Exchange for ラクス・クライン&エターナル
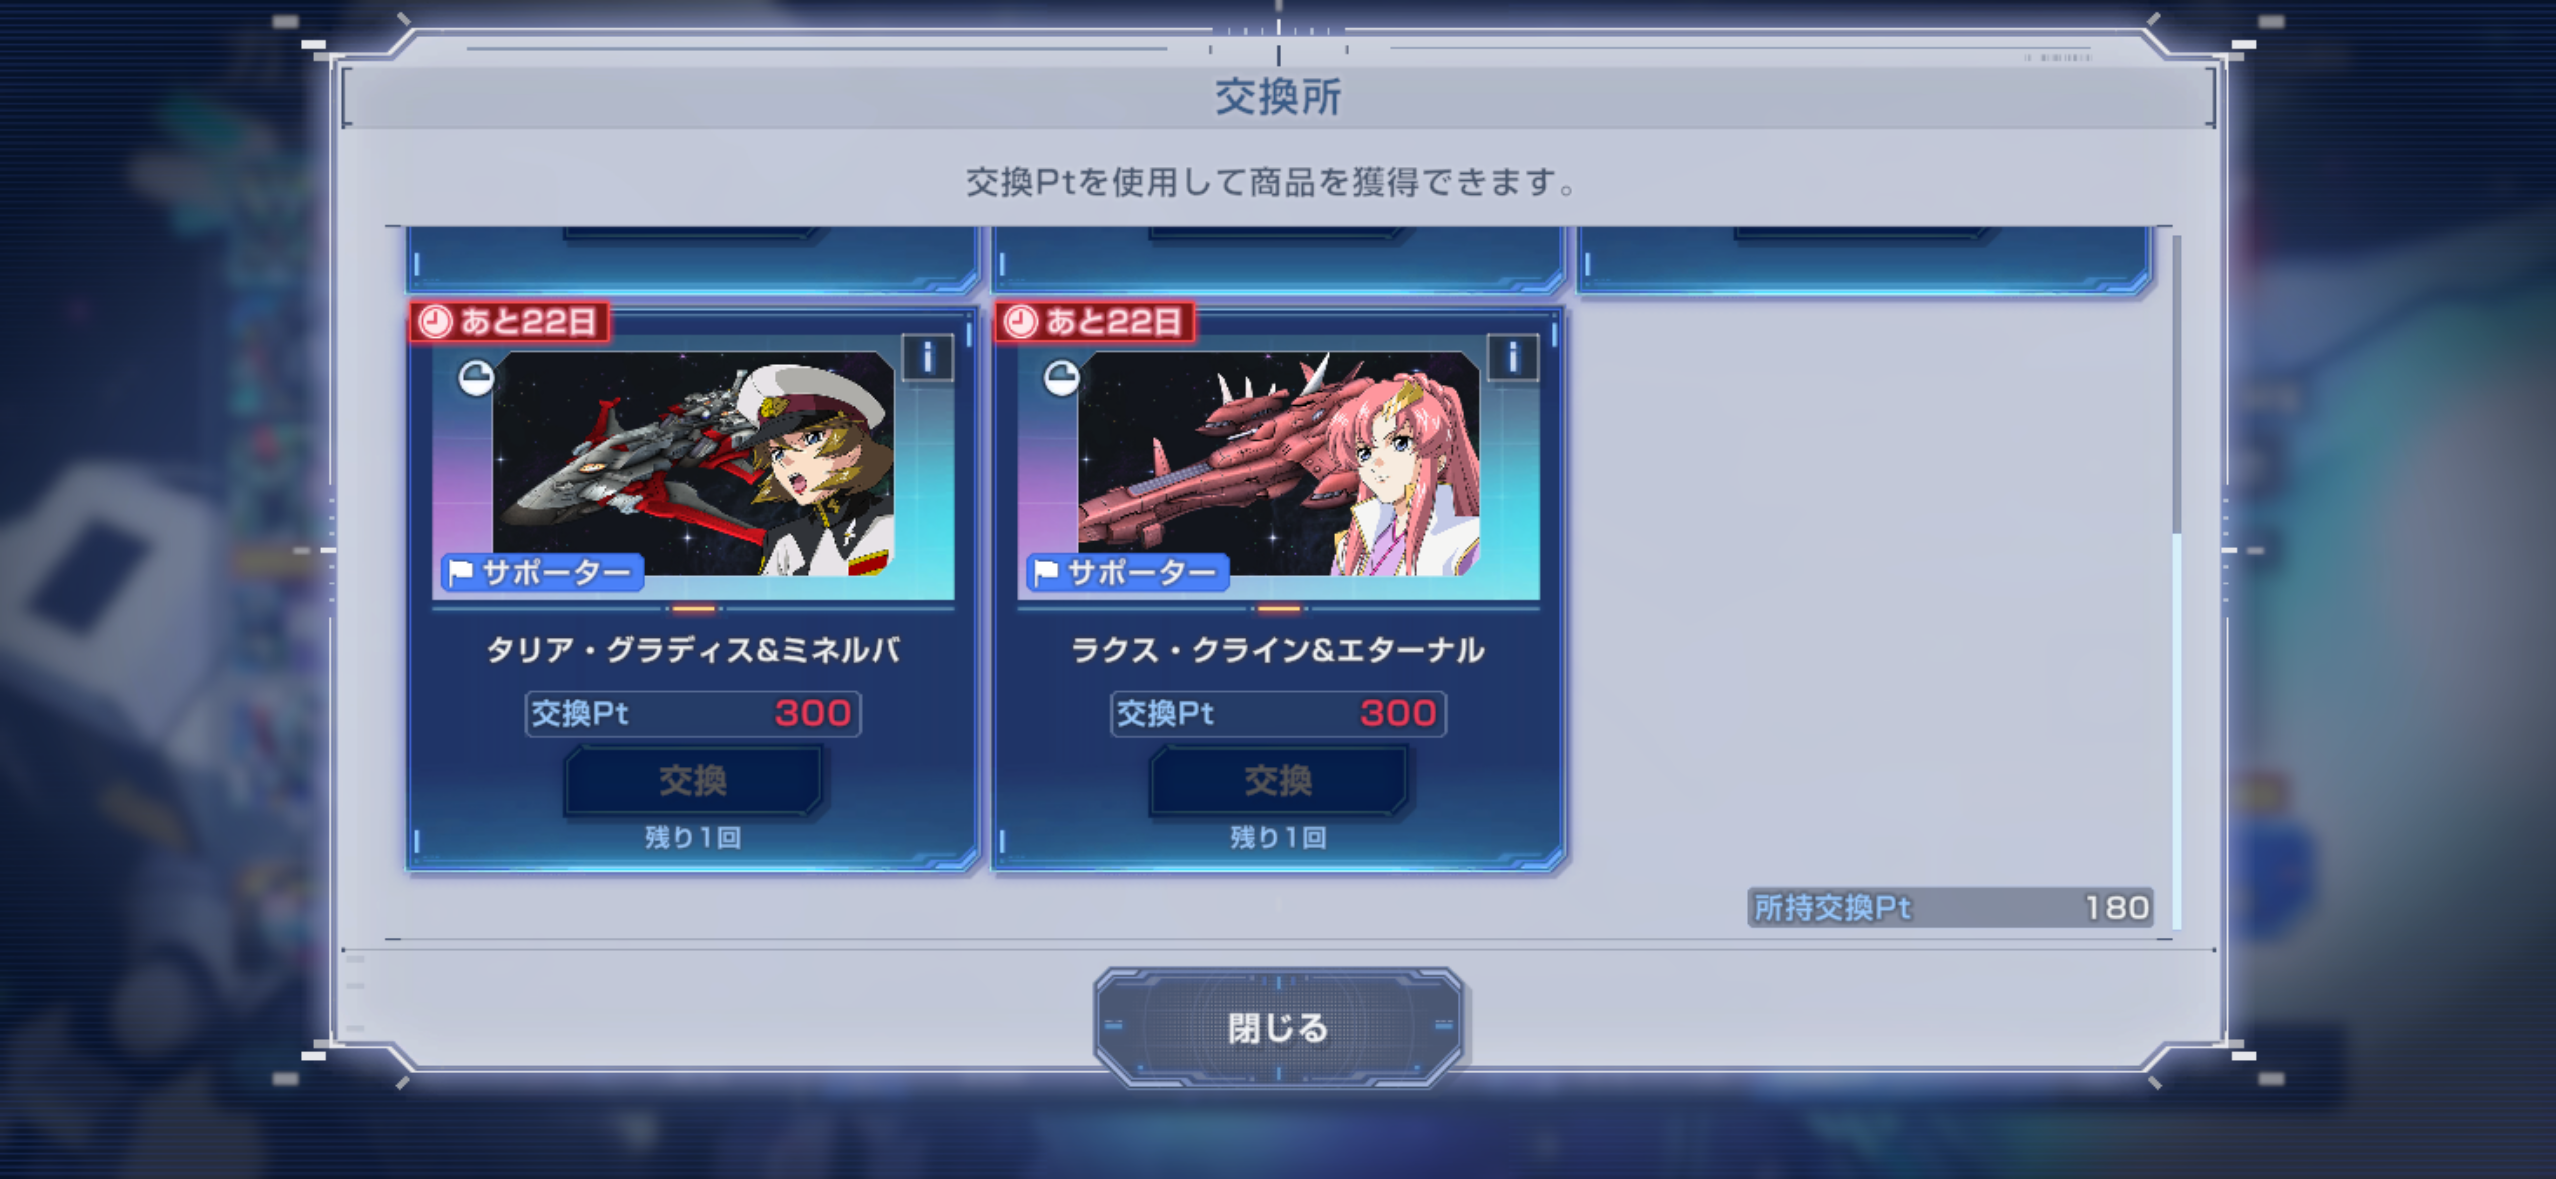This screenshot has height=1179, width=2556. [x=1277, y=780]
